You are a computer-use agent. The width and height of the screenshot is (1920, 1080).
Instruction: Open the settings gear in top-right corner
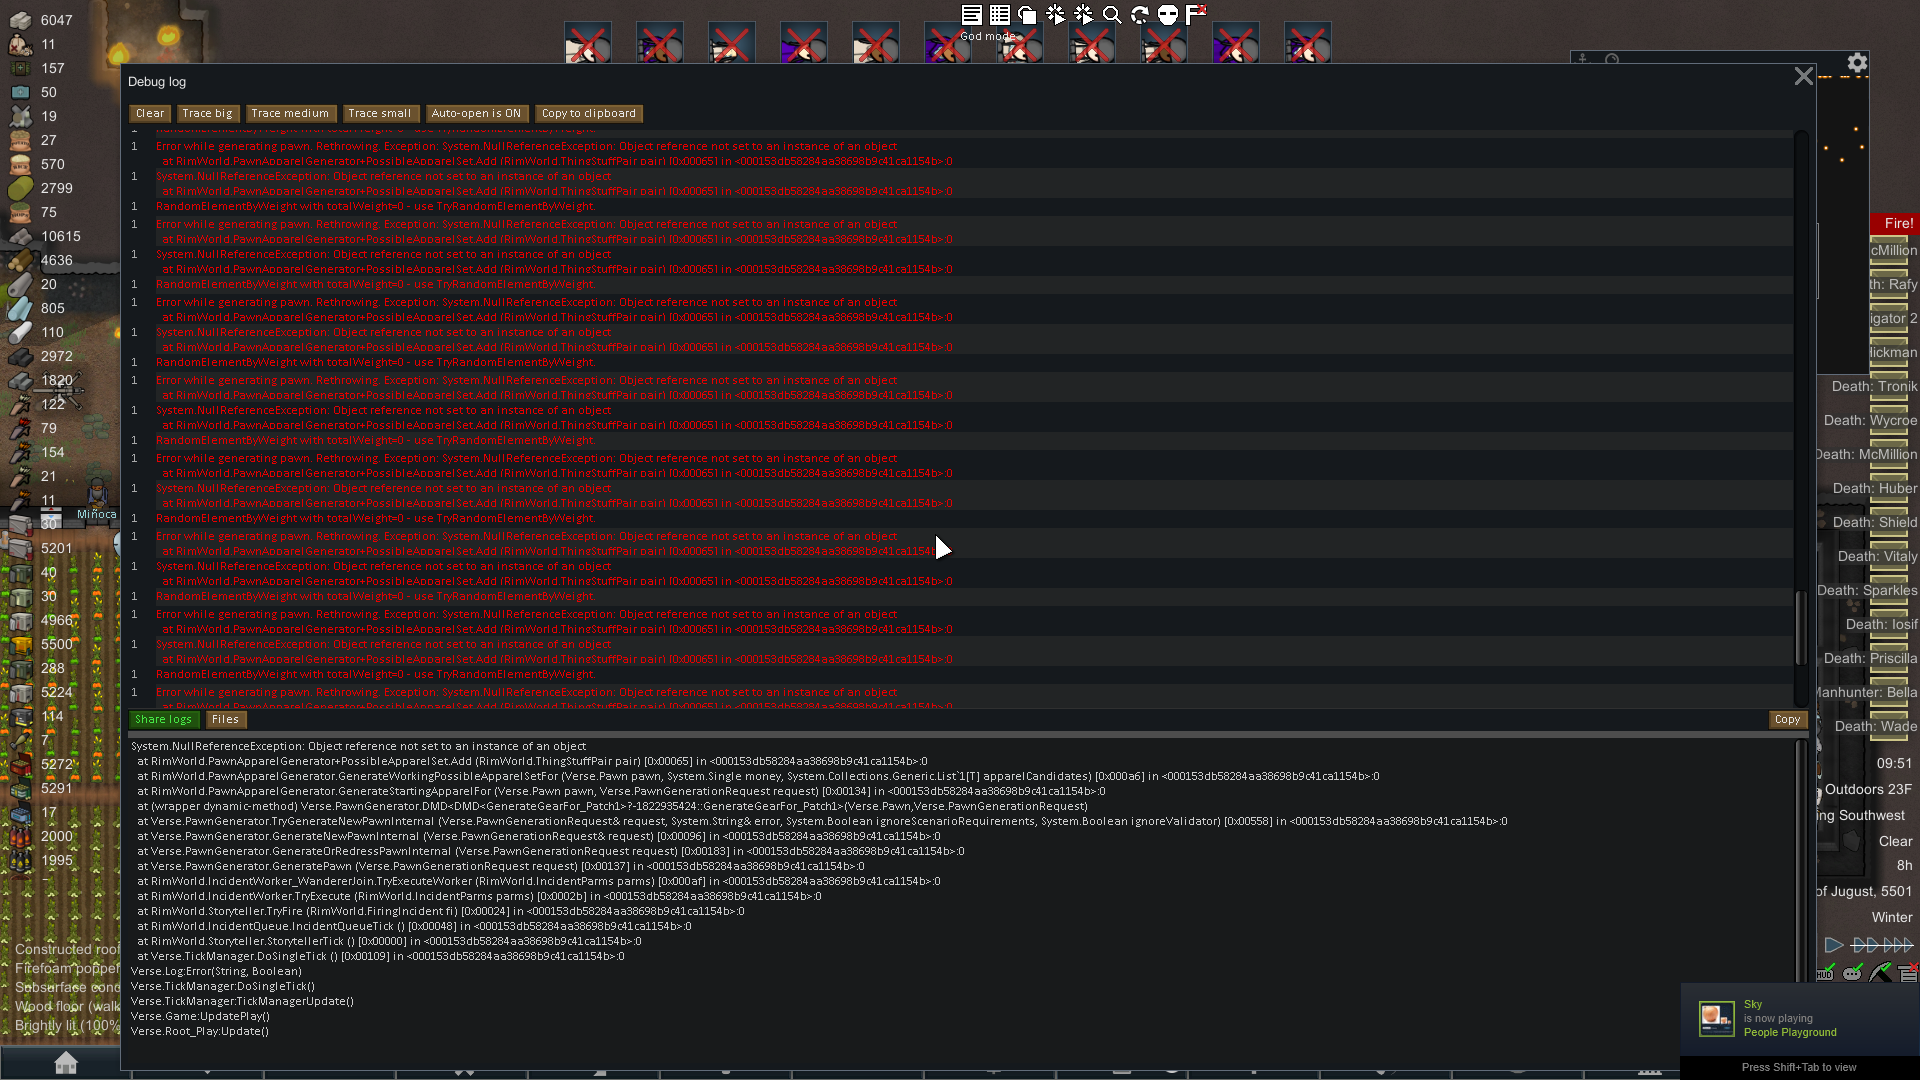1857,62
